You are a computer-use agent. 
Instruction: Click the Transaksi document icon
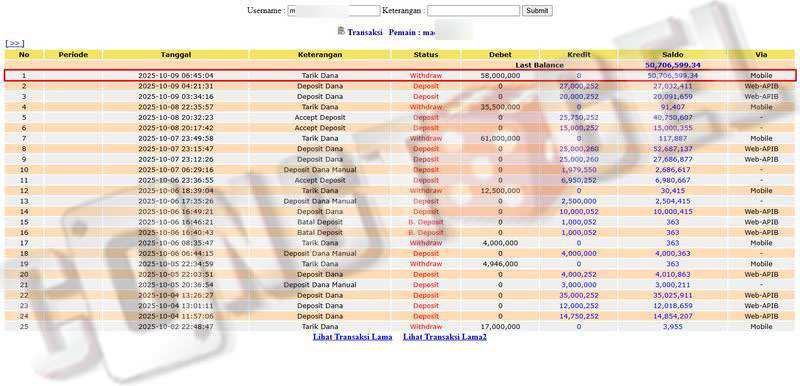tap(341, 31)
